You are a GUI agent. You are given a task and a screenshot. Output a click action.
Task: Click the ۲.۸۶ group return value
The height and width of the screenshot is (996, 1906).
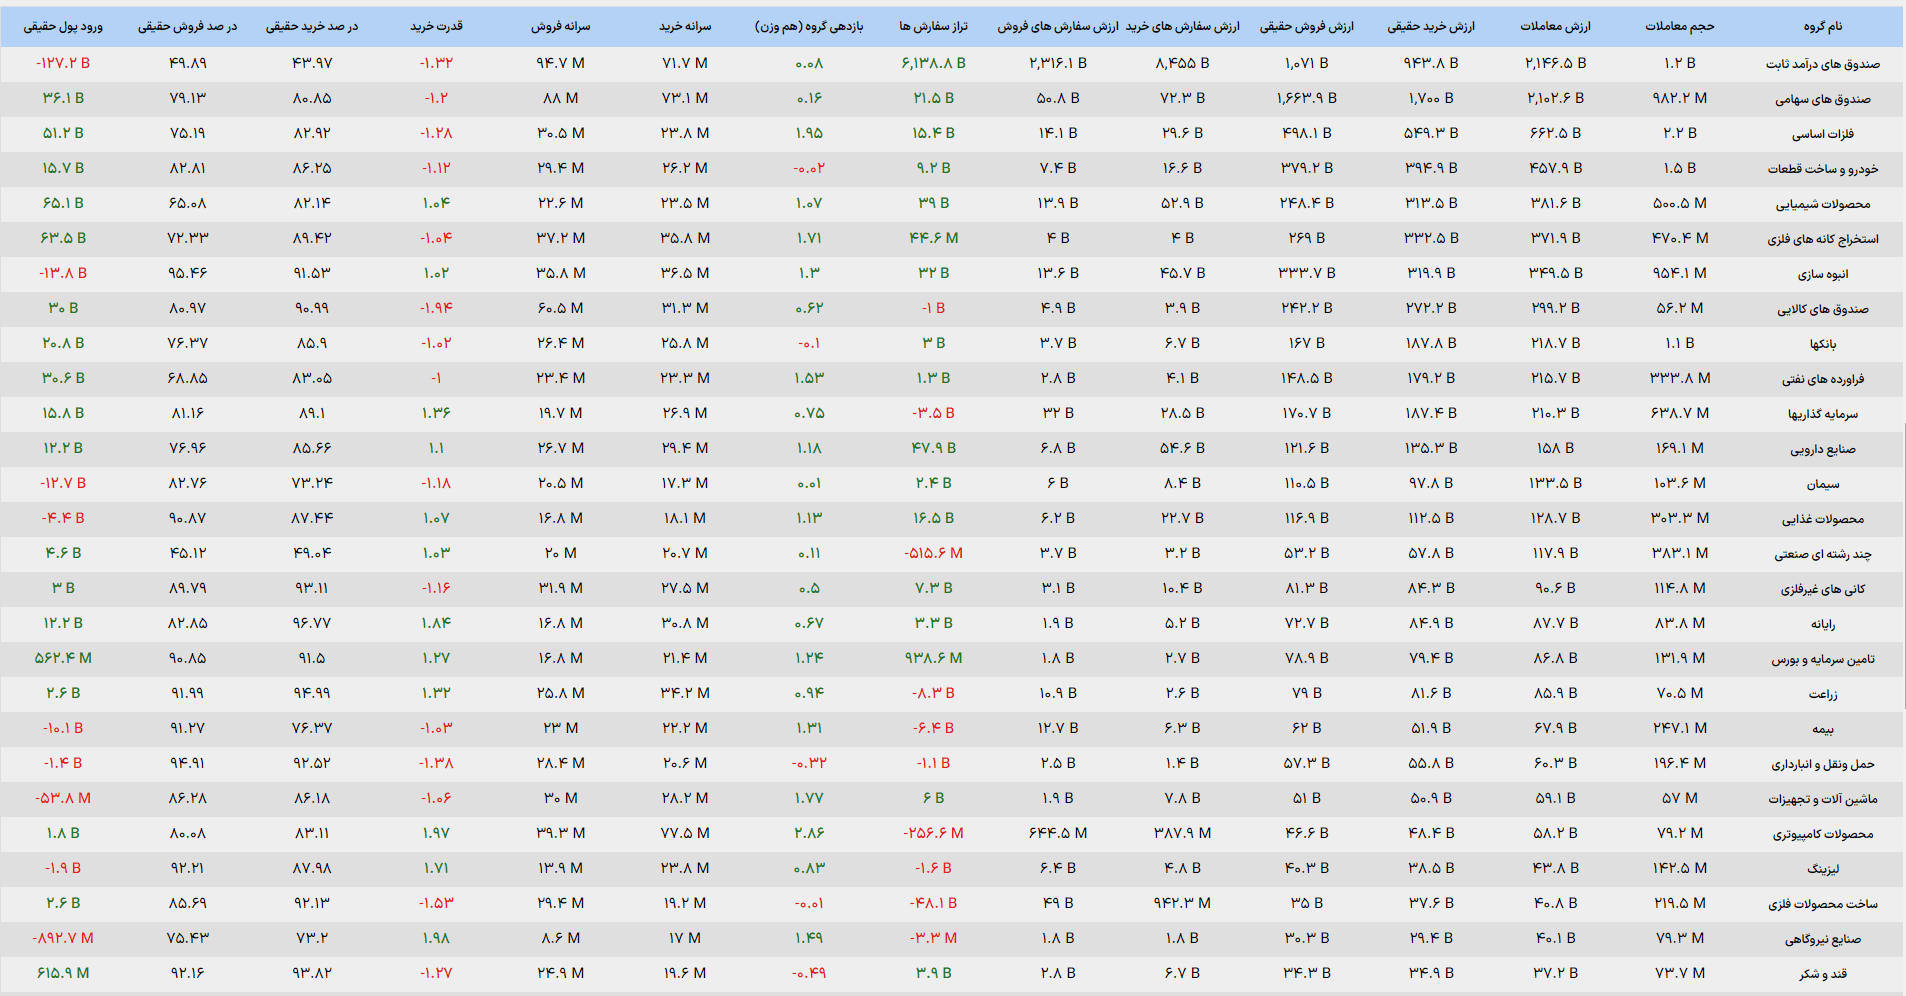[809, 833]
